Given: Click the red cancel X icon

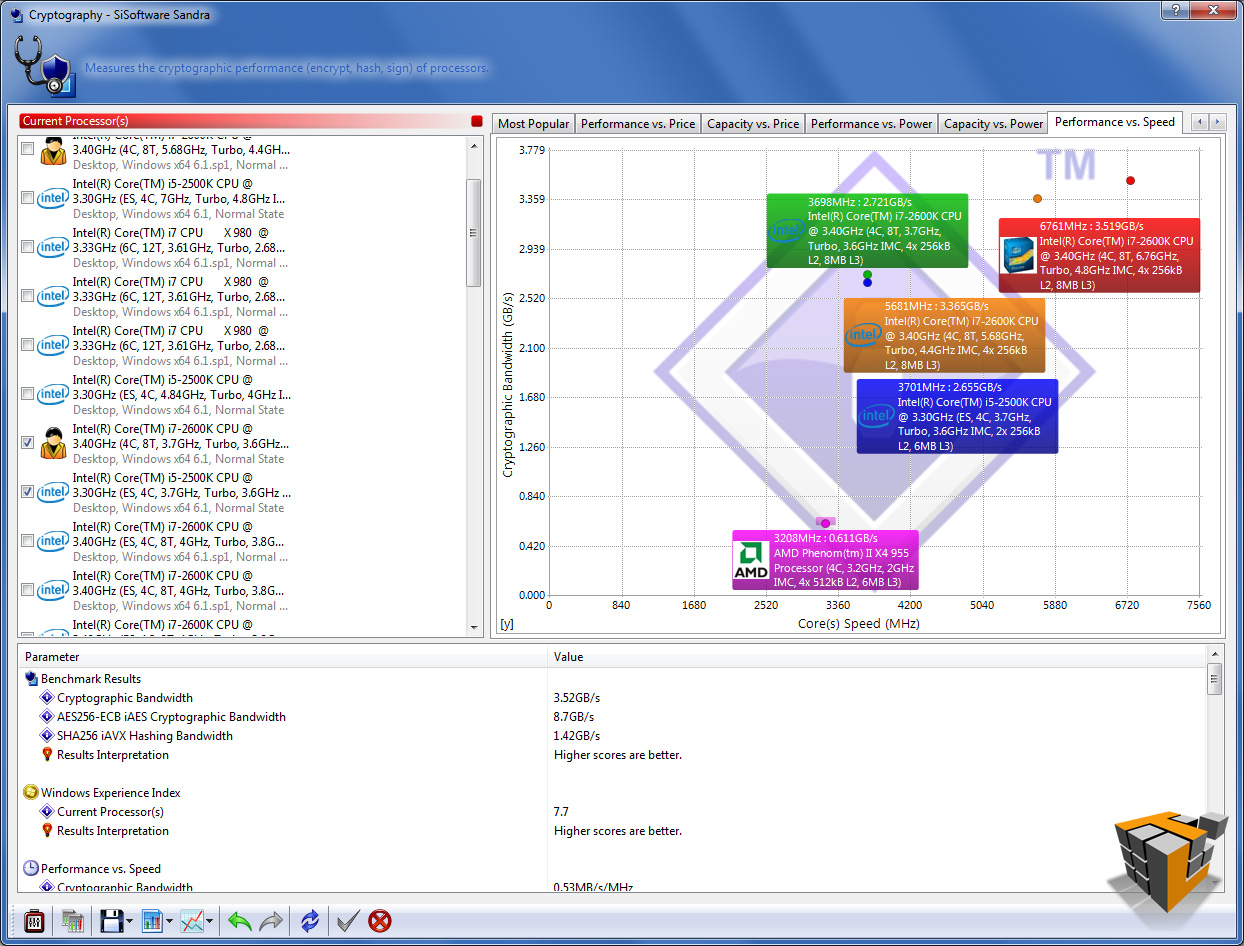Looking at the screenshot, I should (380, 920).
